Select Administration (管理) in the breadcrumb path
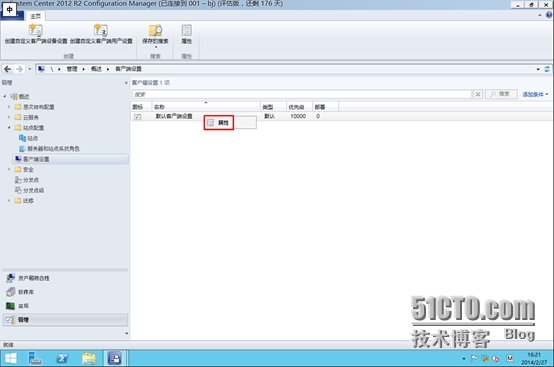This screenshot has width=554, height=367. point(72,69)
